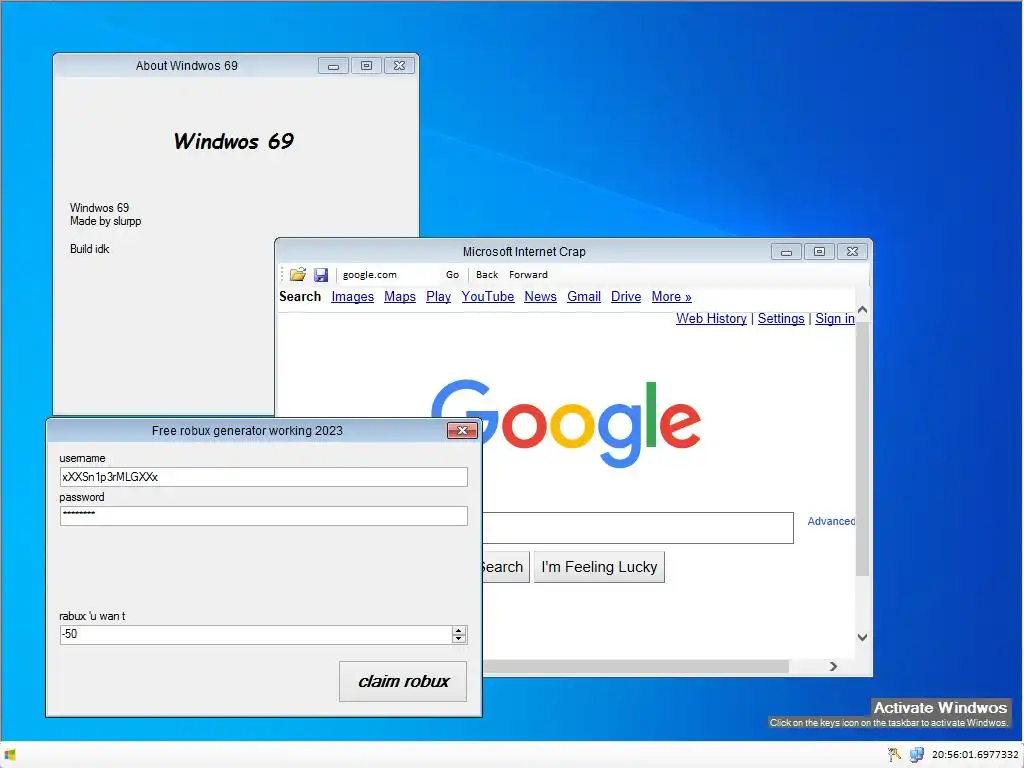Click the 'rabux u wan t' label

click(x=92, y=616)
